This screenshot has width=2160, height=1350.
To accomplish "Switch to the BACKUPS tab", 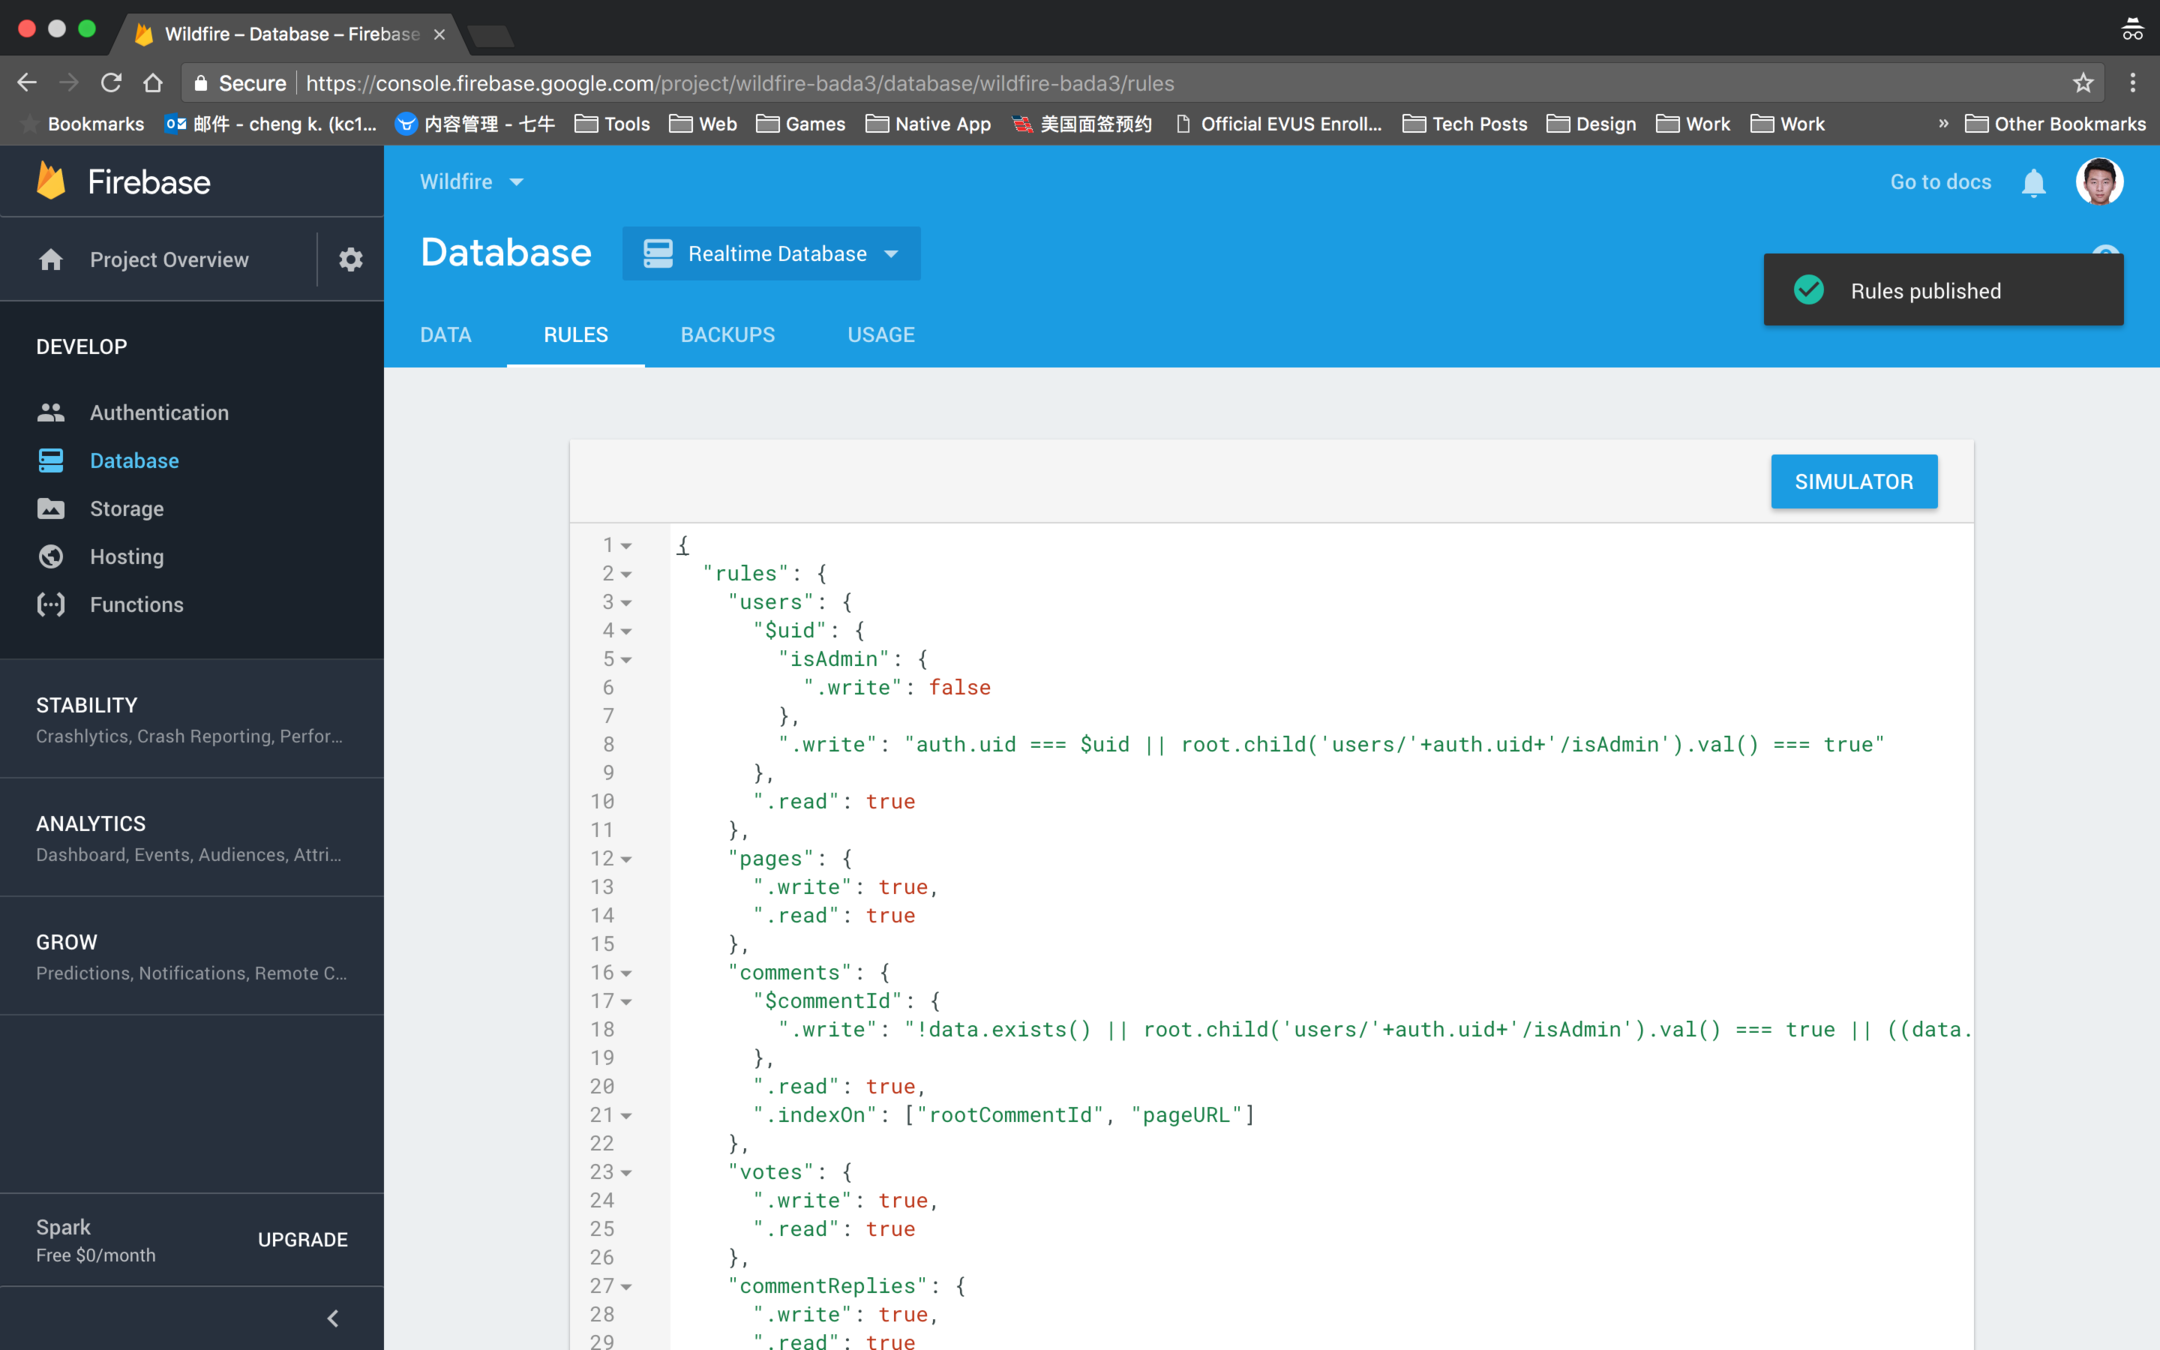I will pyautogui.click(x=727, y=335).
